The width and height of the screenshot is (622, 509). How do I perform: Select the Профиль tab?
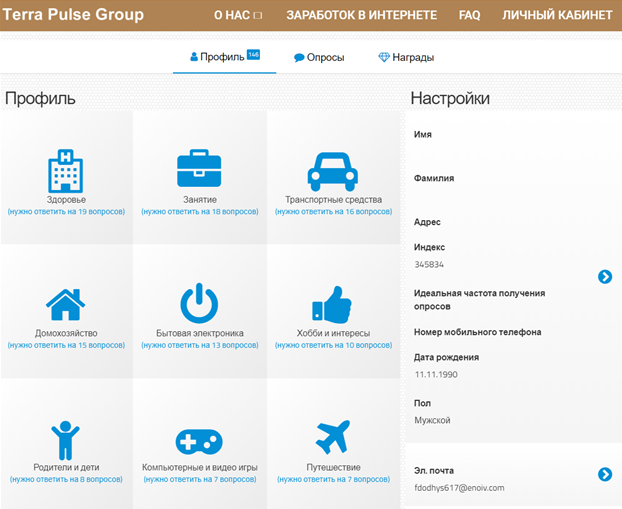pos(225,57)
